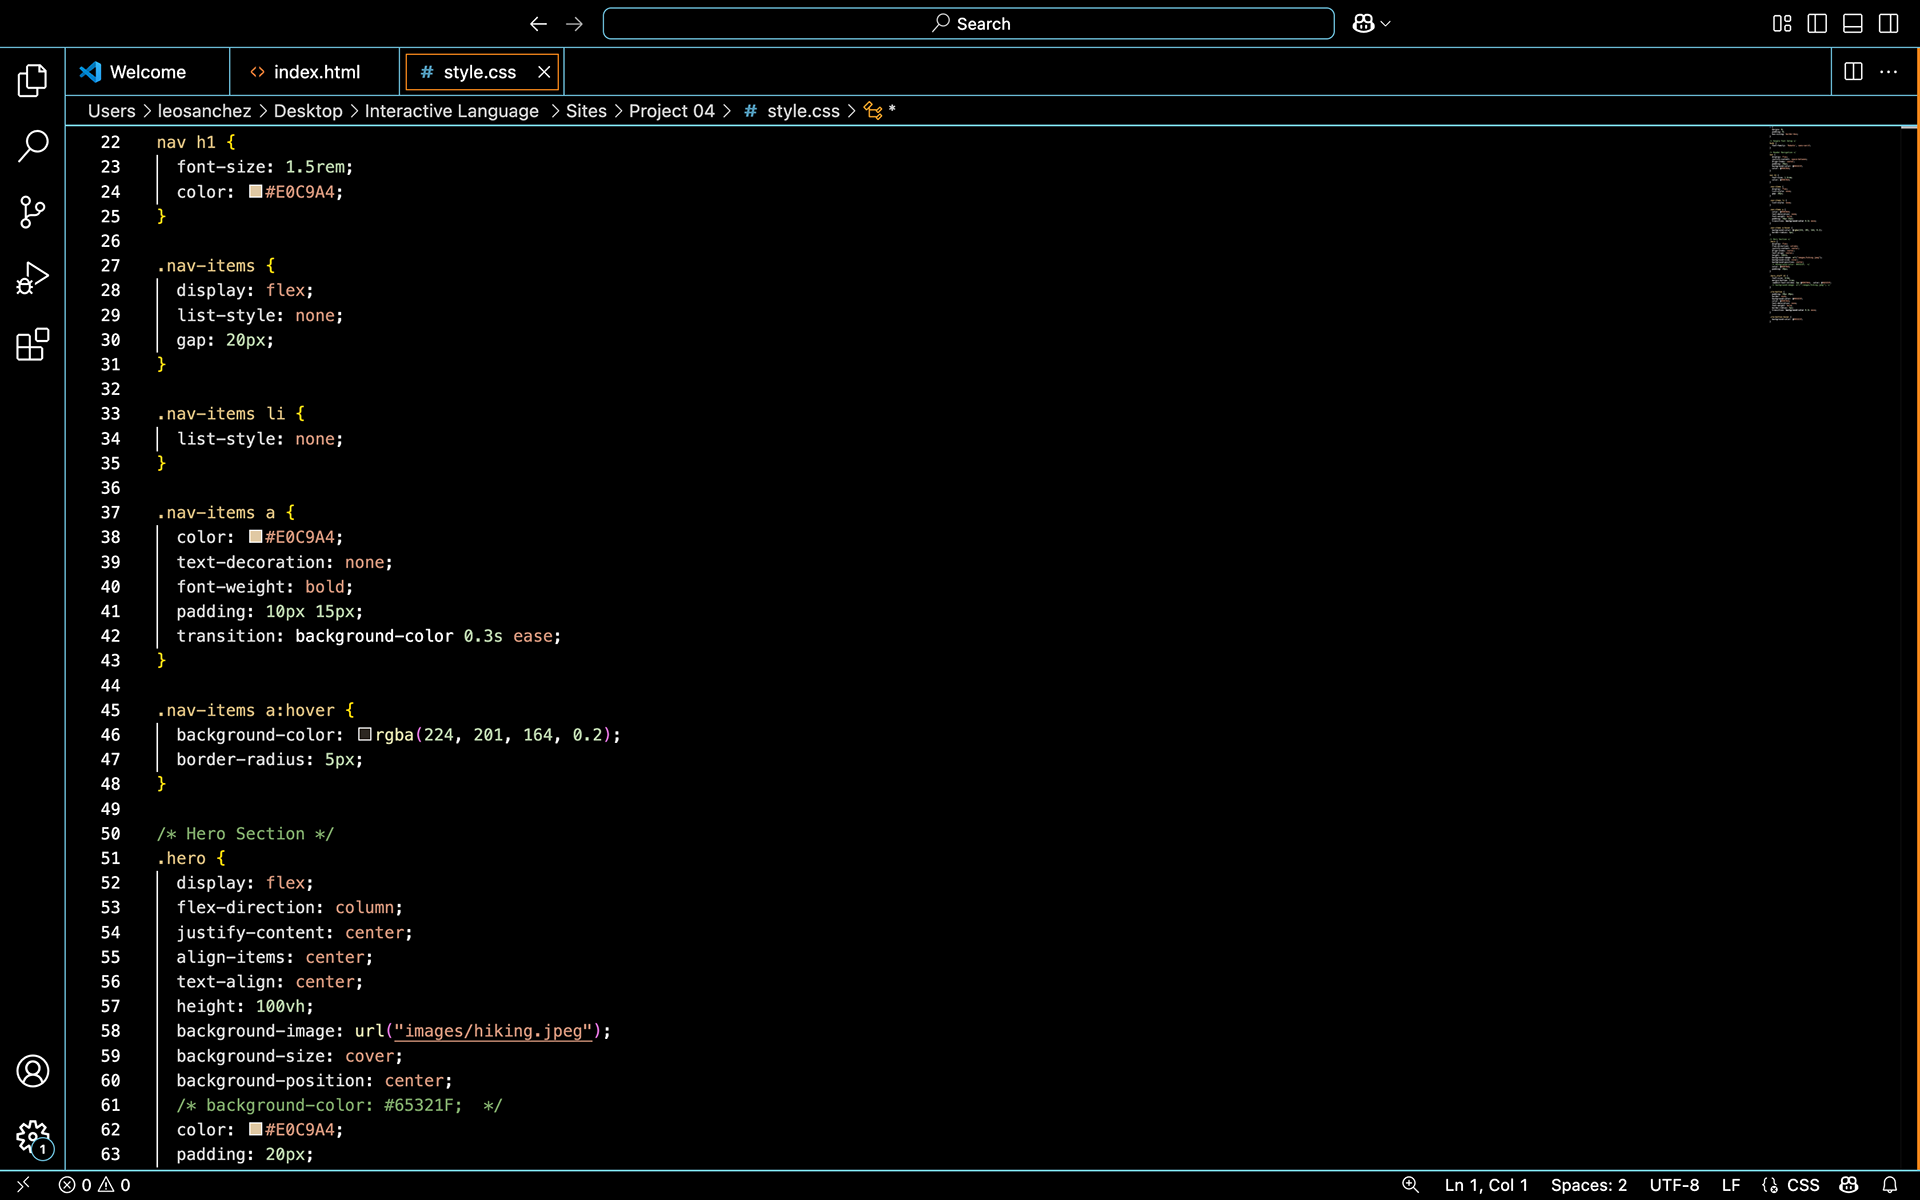Click the Spaces: 2 indentation button
1920x1200 pixels.
(1588, 1185)
